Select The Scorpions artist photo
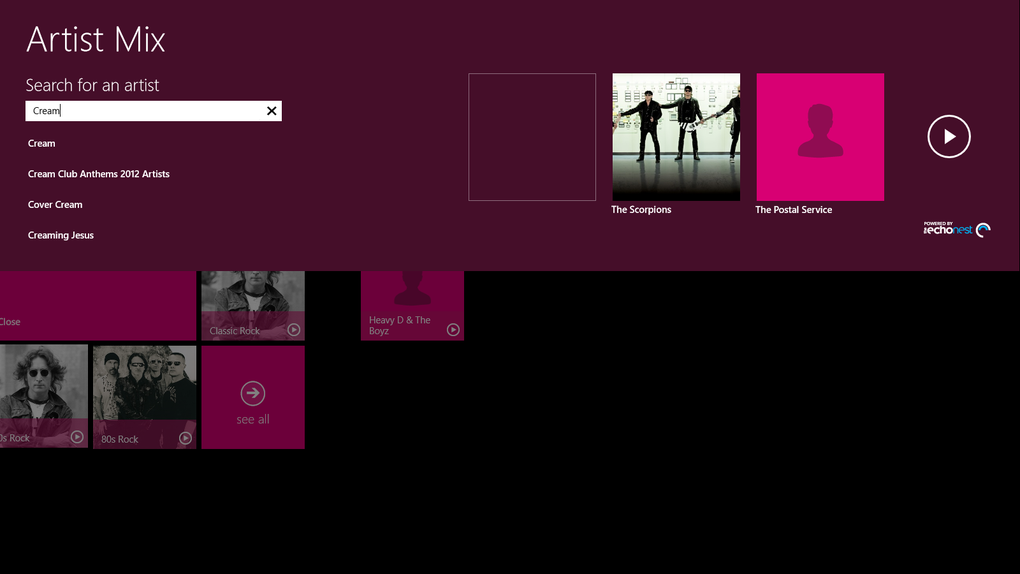This screenshot has height=574, width=1020. click(x=676, y=137)
